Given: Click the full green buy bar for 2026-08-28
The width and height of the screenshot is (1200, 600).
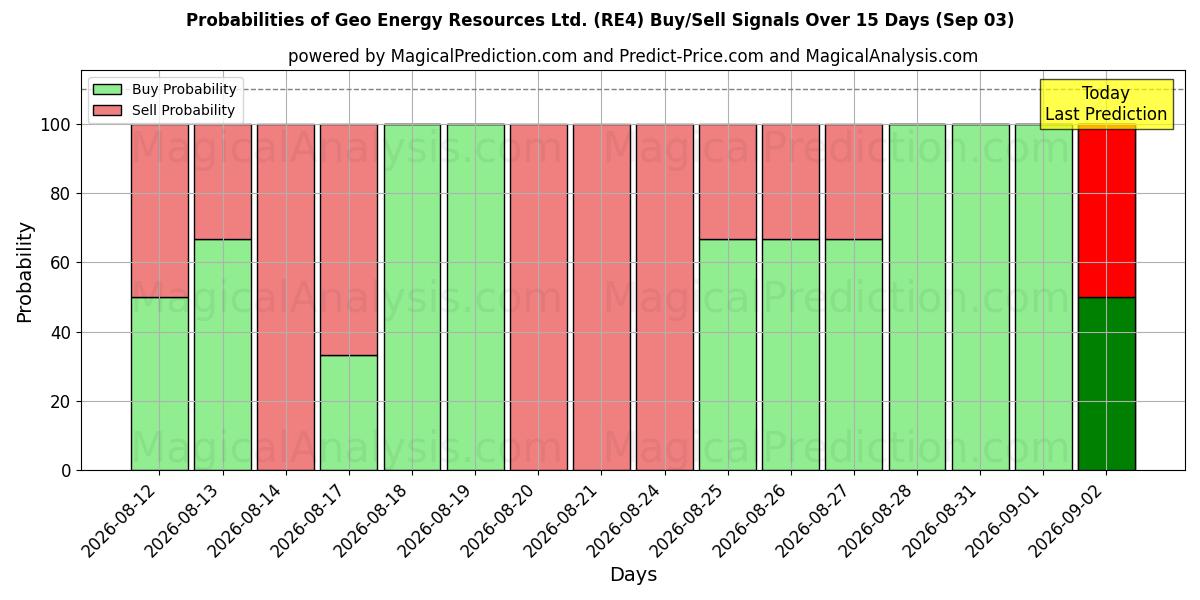Looking at the screenshot, I should coord(917,297).
